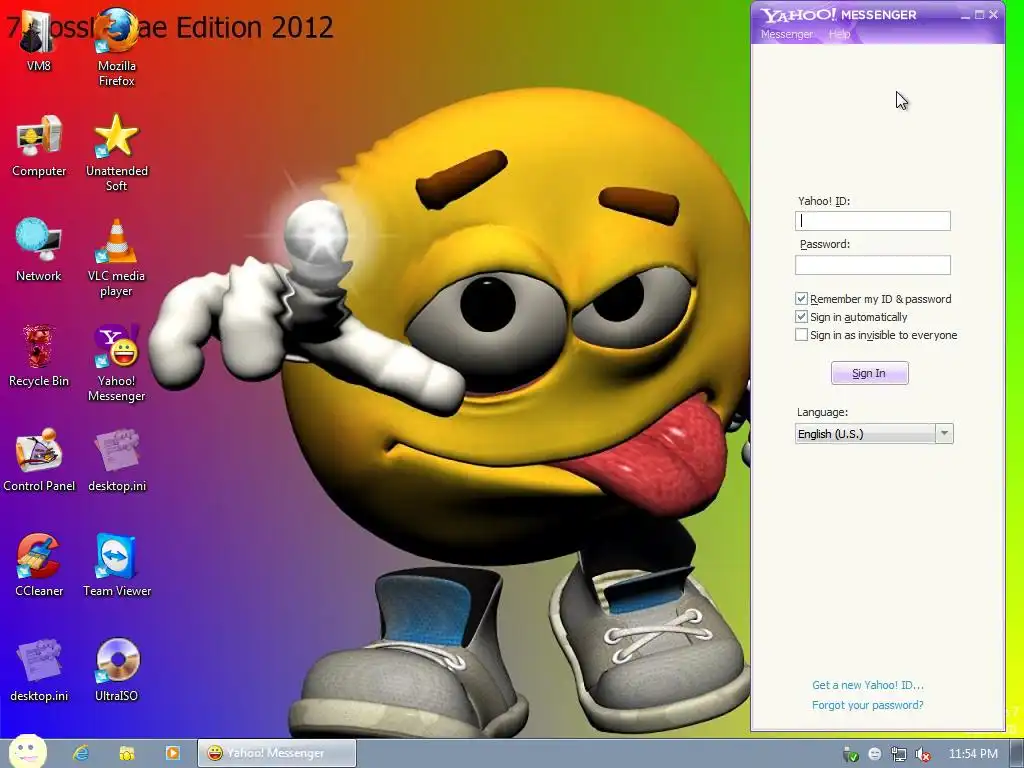
Task: Open Control Panel from the desktop
Action: click(x=39, y=460)
